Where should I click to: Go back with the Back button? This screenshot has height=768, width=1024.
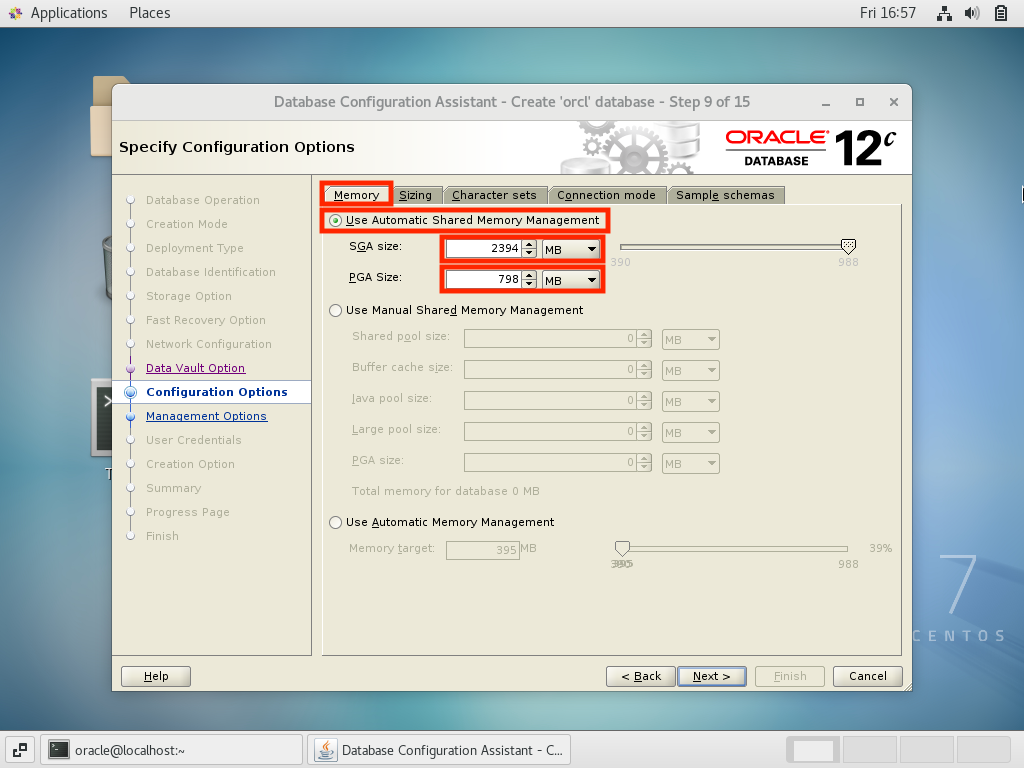coord(641,676)
